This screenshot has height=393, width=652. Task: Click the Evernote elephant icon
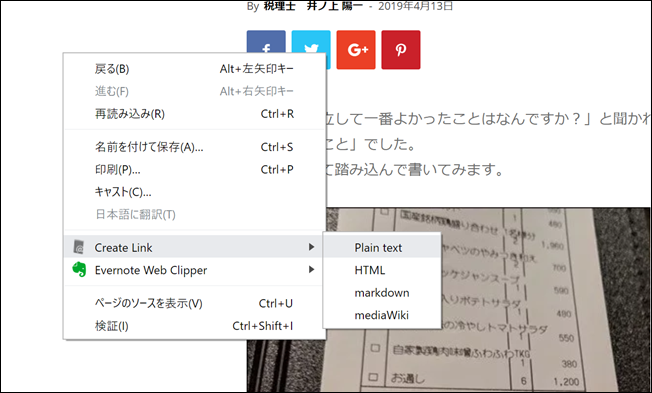click(x=79, y=269)
